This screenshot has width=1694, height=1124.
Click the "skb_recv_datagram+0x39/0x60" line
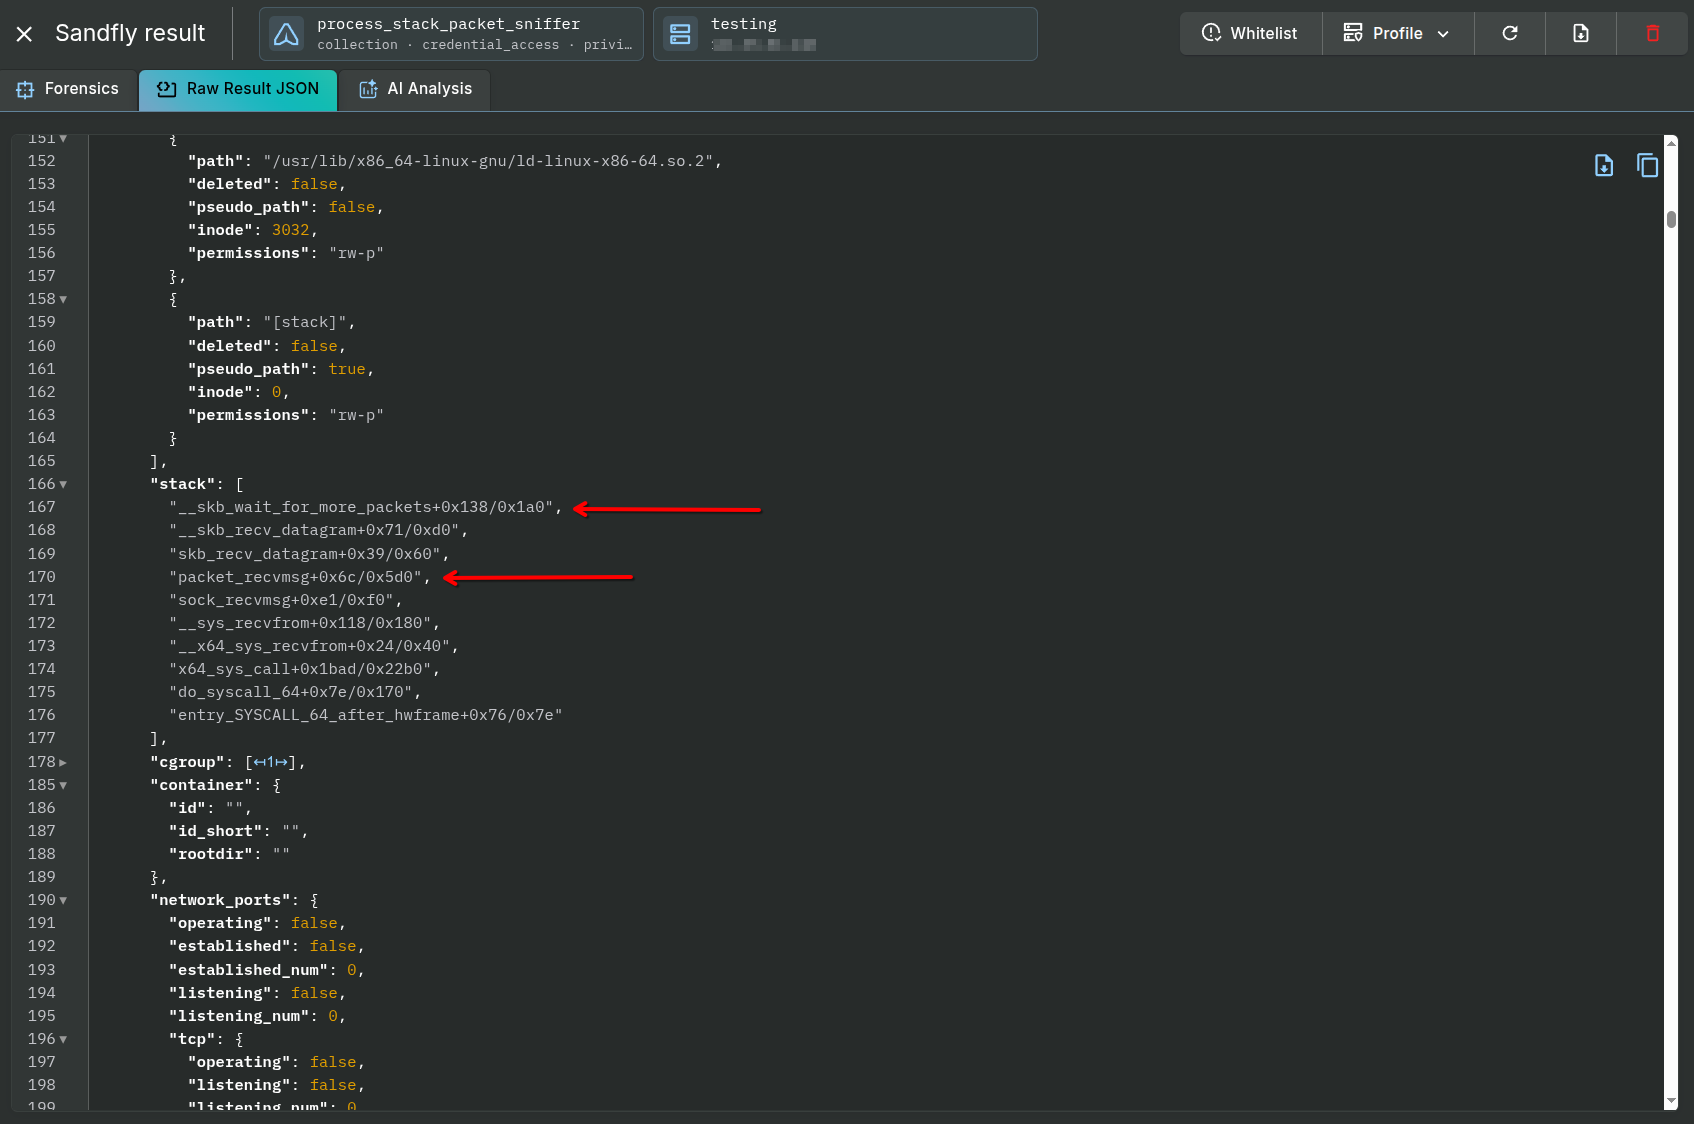click(305, 554)
